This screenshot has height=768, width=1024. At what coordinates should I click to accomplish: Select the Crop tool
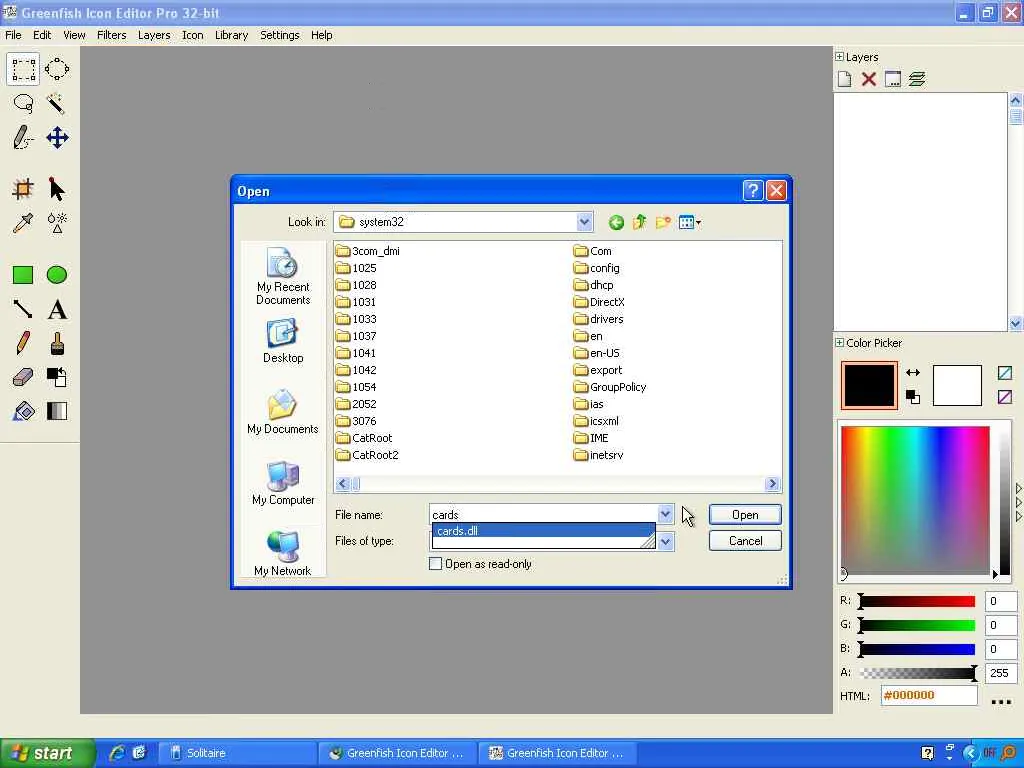tap(23, 189)
